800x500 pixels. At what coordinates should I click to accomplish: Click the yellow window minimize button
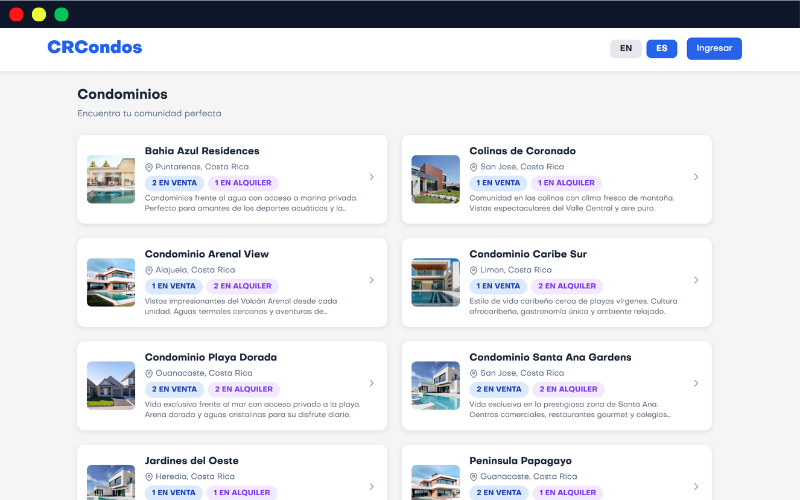tap(39, 14)
